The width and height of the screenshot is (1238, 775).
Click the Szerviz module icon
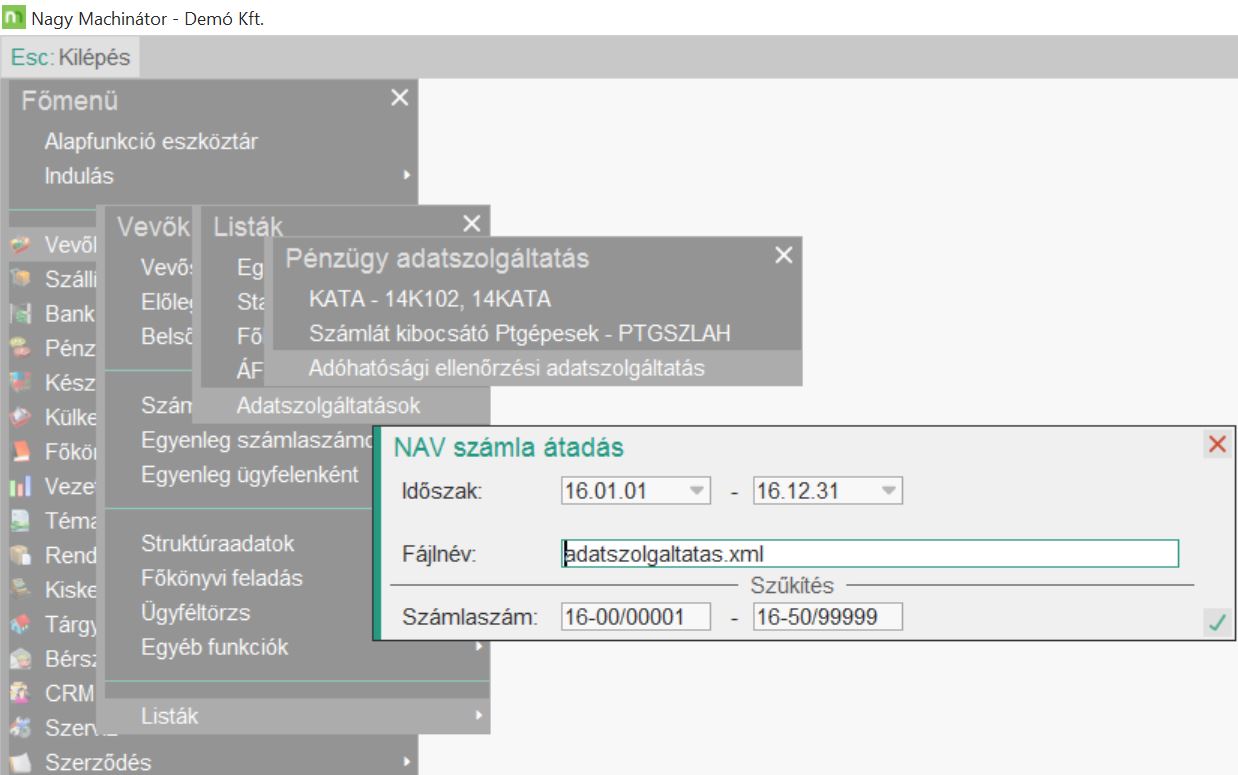[x=20, y=728]
